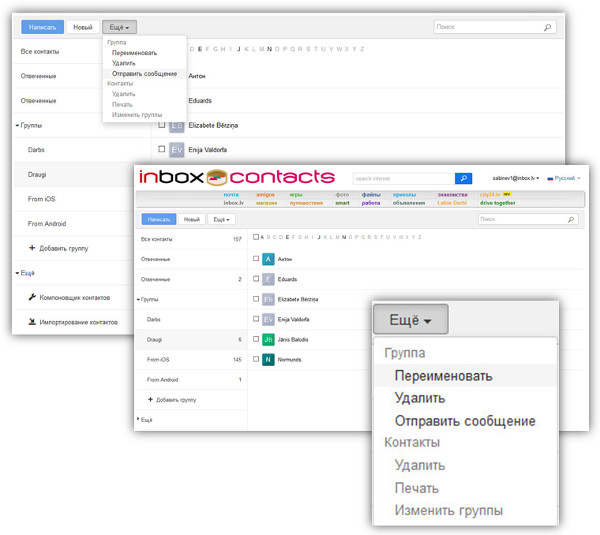Click the wrench icon next to Компоновщик контактов
600x535 pixels.
[32, 297]
